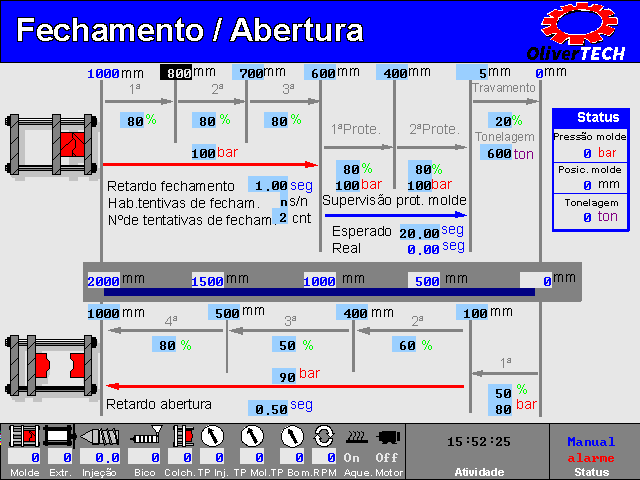Screen dimensions: 640x480
Task: Select the highlighted 800 mm position field
Action: (177, 73)
